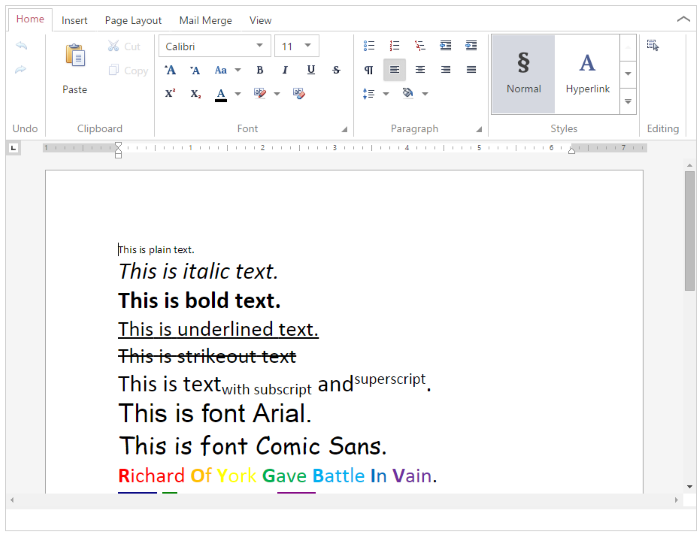Toggle subscript formatting

point(196,93)
